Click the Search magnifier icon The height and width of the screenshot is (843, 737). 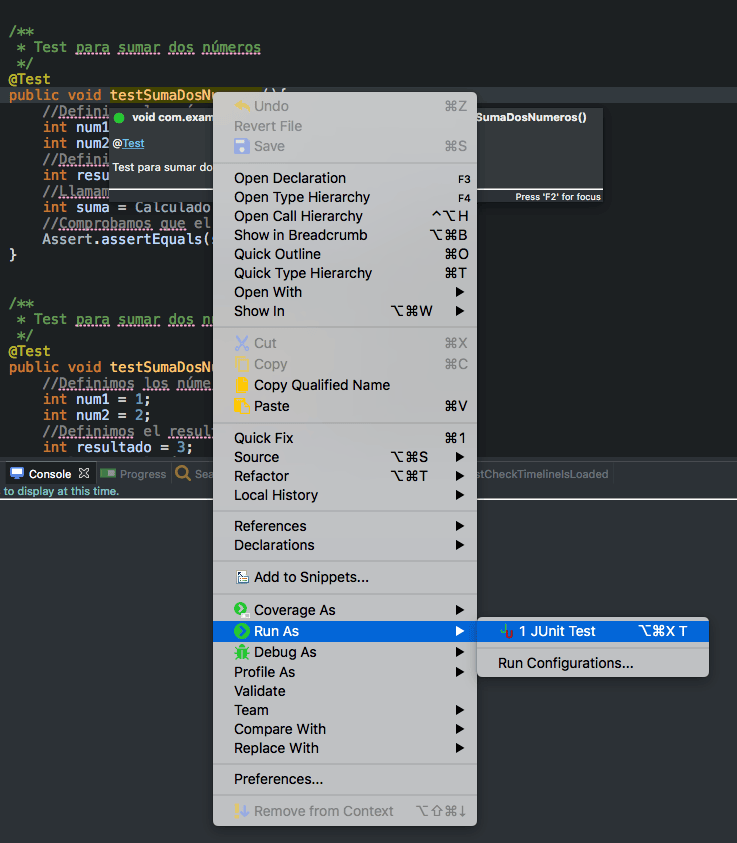click(x=183, y=473)
